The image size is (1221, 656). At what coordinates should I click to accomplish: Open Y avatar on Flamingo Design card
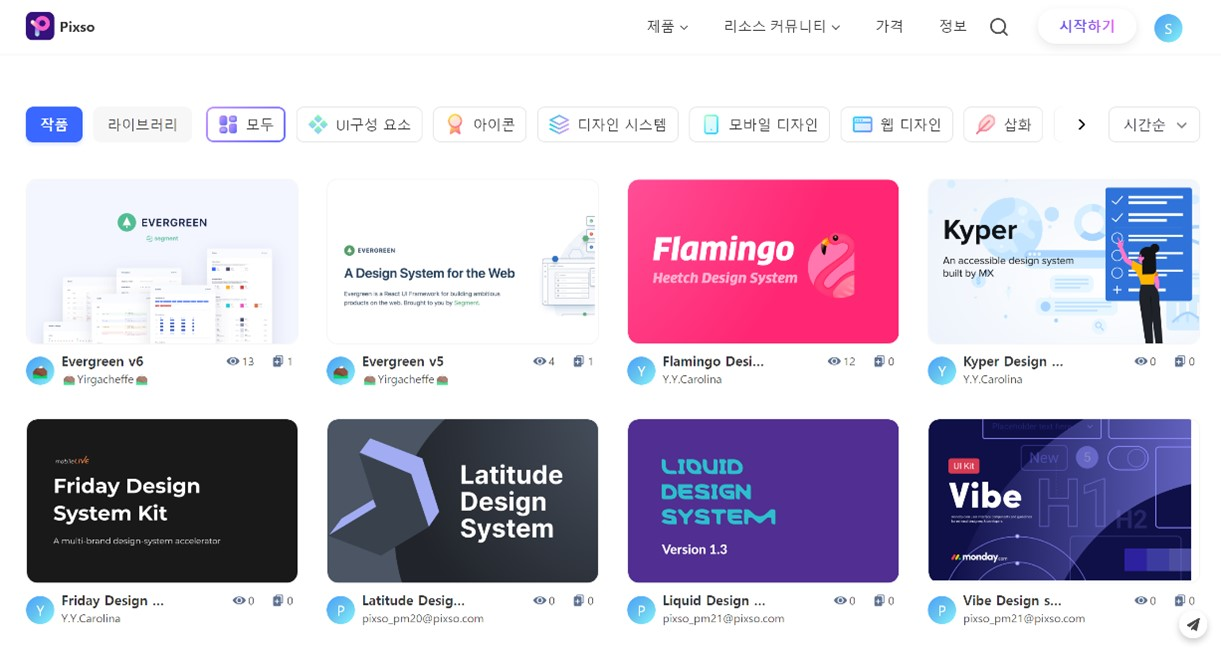pyautogui.click(x=641, y=370)
